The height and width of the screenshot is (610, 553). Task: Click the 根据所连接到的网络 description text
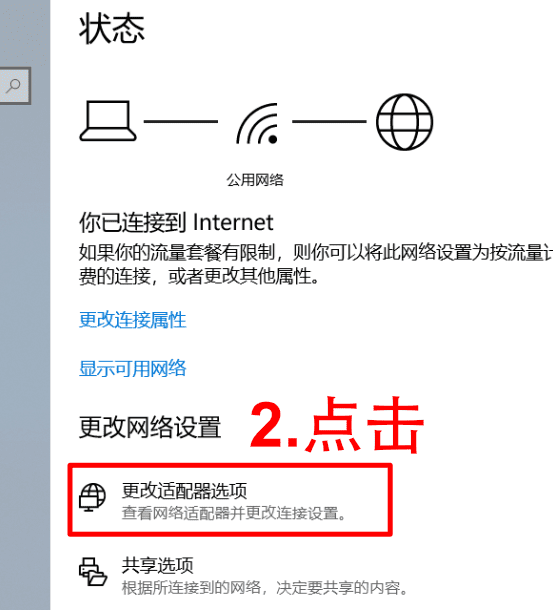[x=265, y=588]
